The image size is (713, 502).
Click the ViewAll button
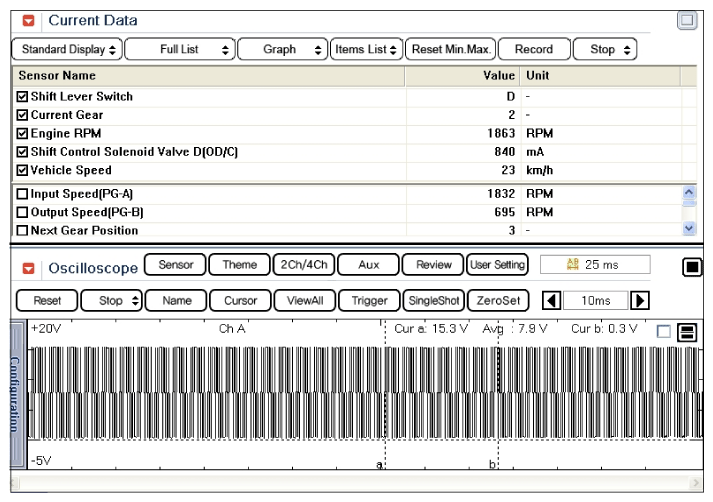tap(305, 301)
